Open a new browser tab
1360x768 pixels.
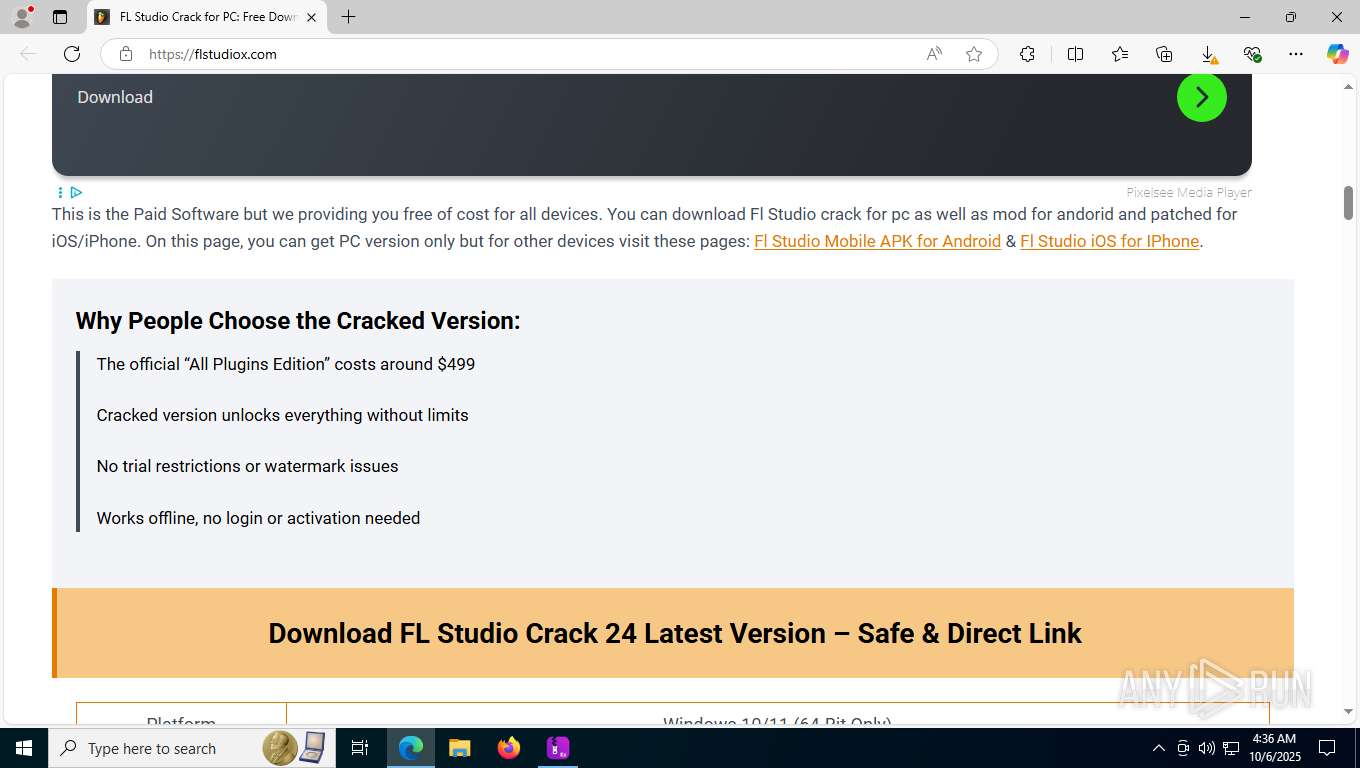pos(348,17)
